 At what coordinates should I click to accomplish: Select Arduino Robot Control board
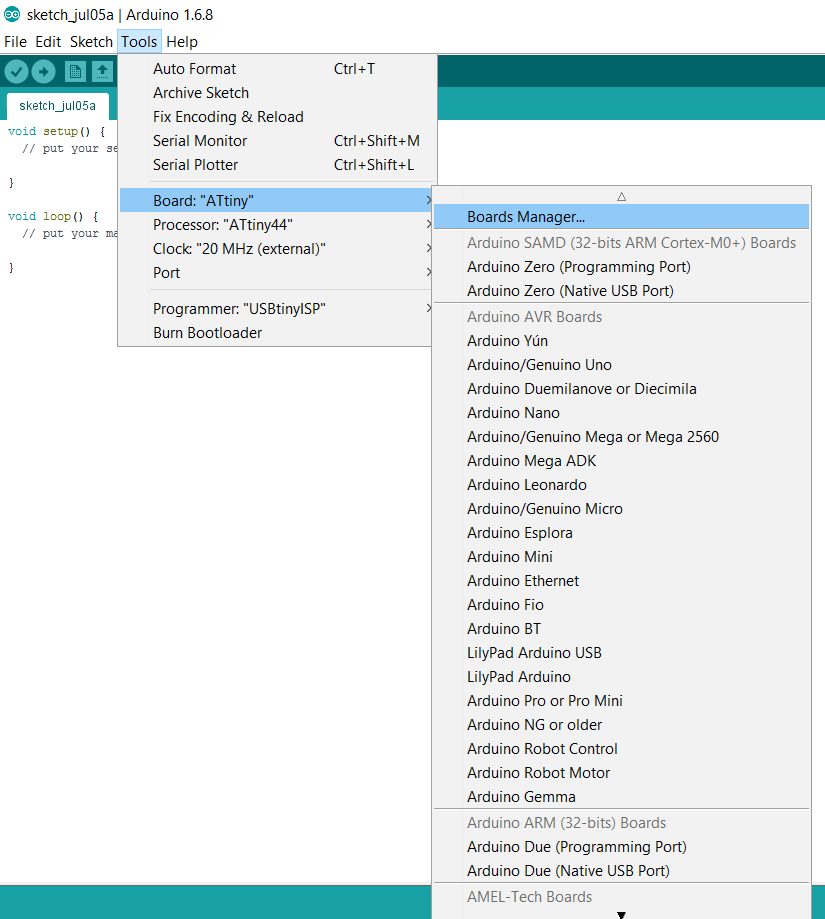[x=622, y=749]
